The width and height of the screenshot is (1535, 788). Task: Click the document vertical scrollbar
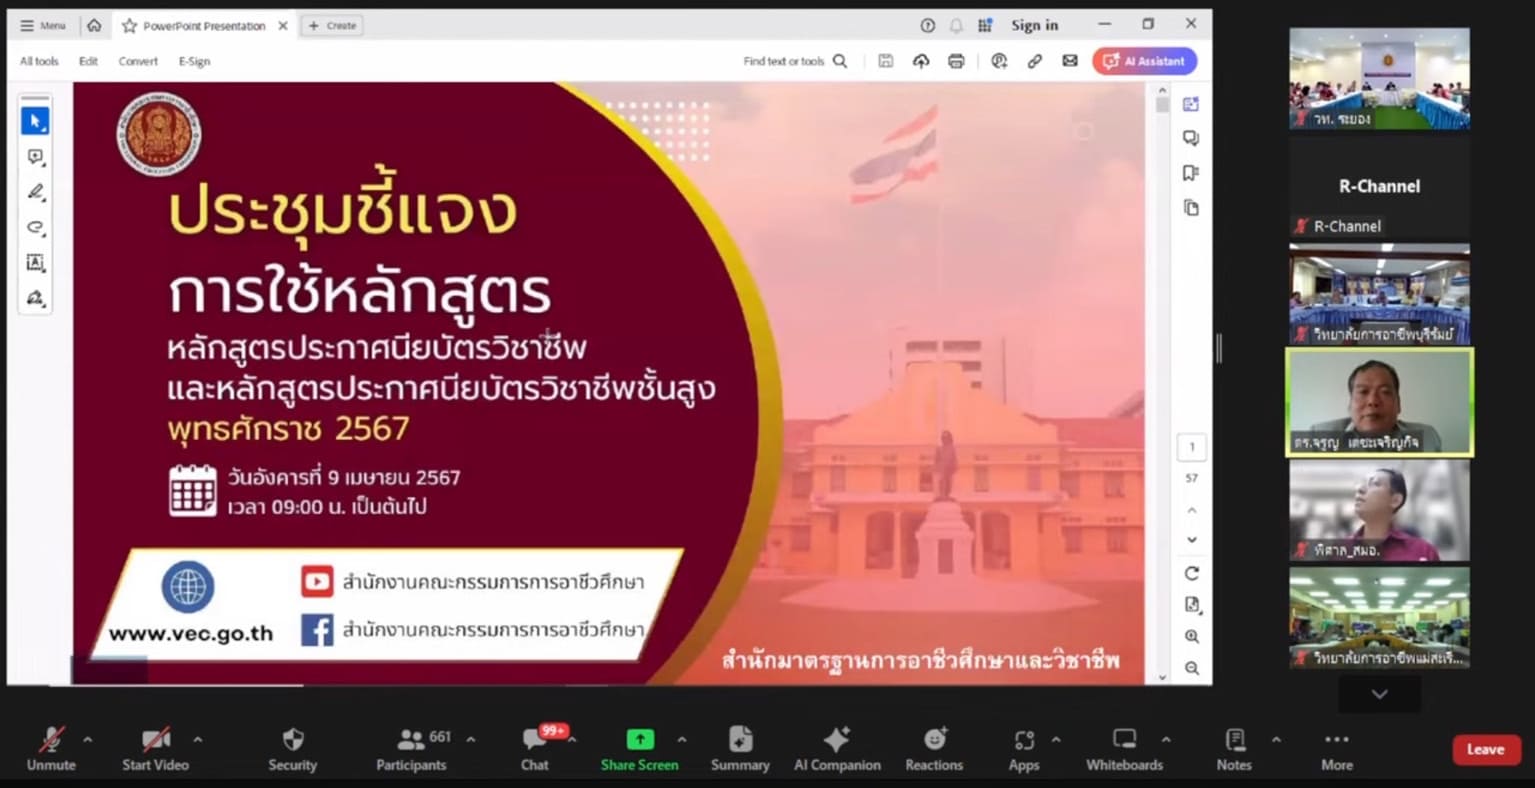coord(1161,382)
